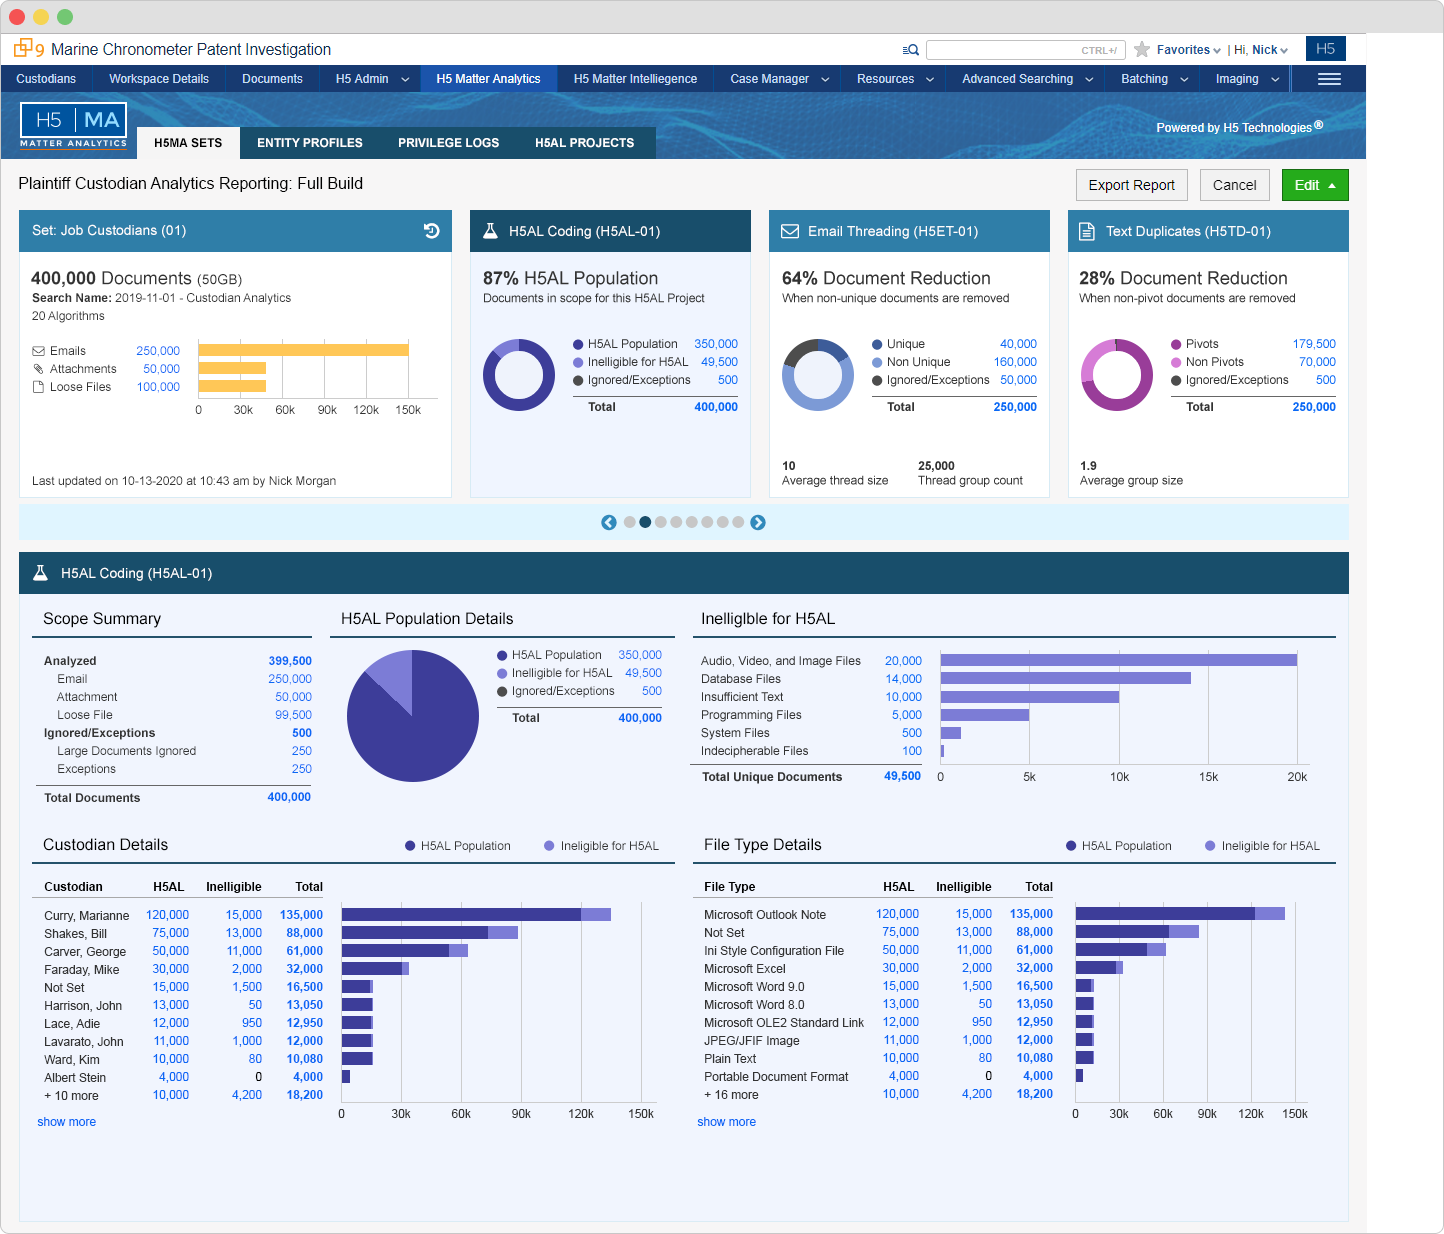Viewport: 1444px width, 1234px height.
Task: Open the Batching dropdown menu
Action: 1184,79
